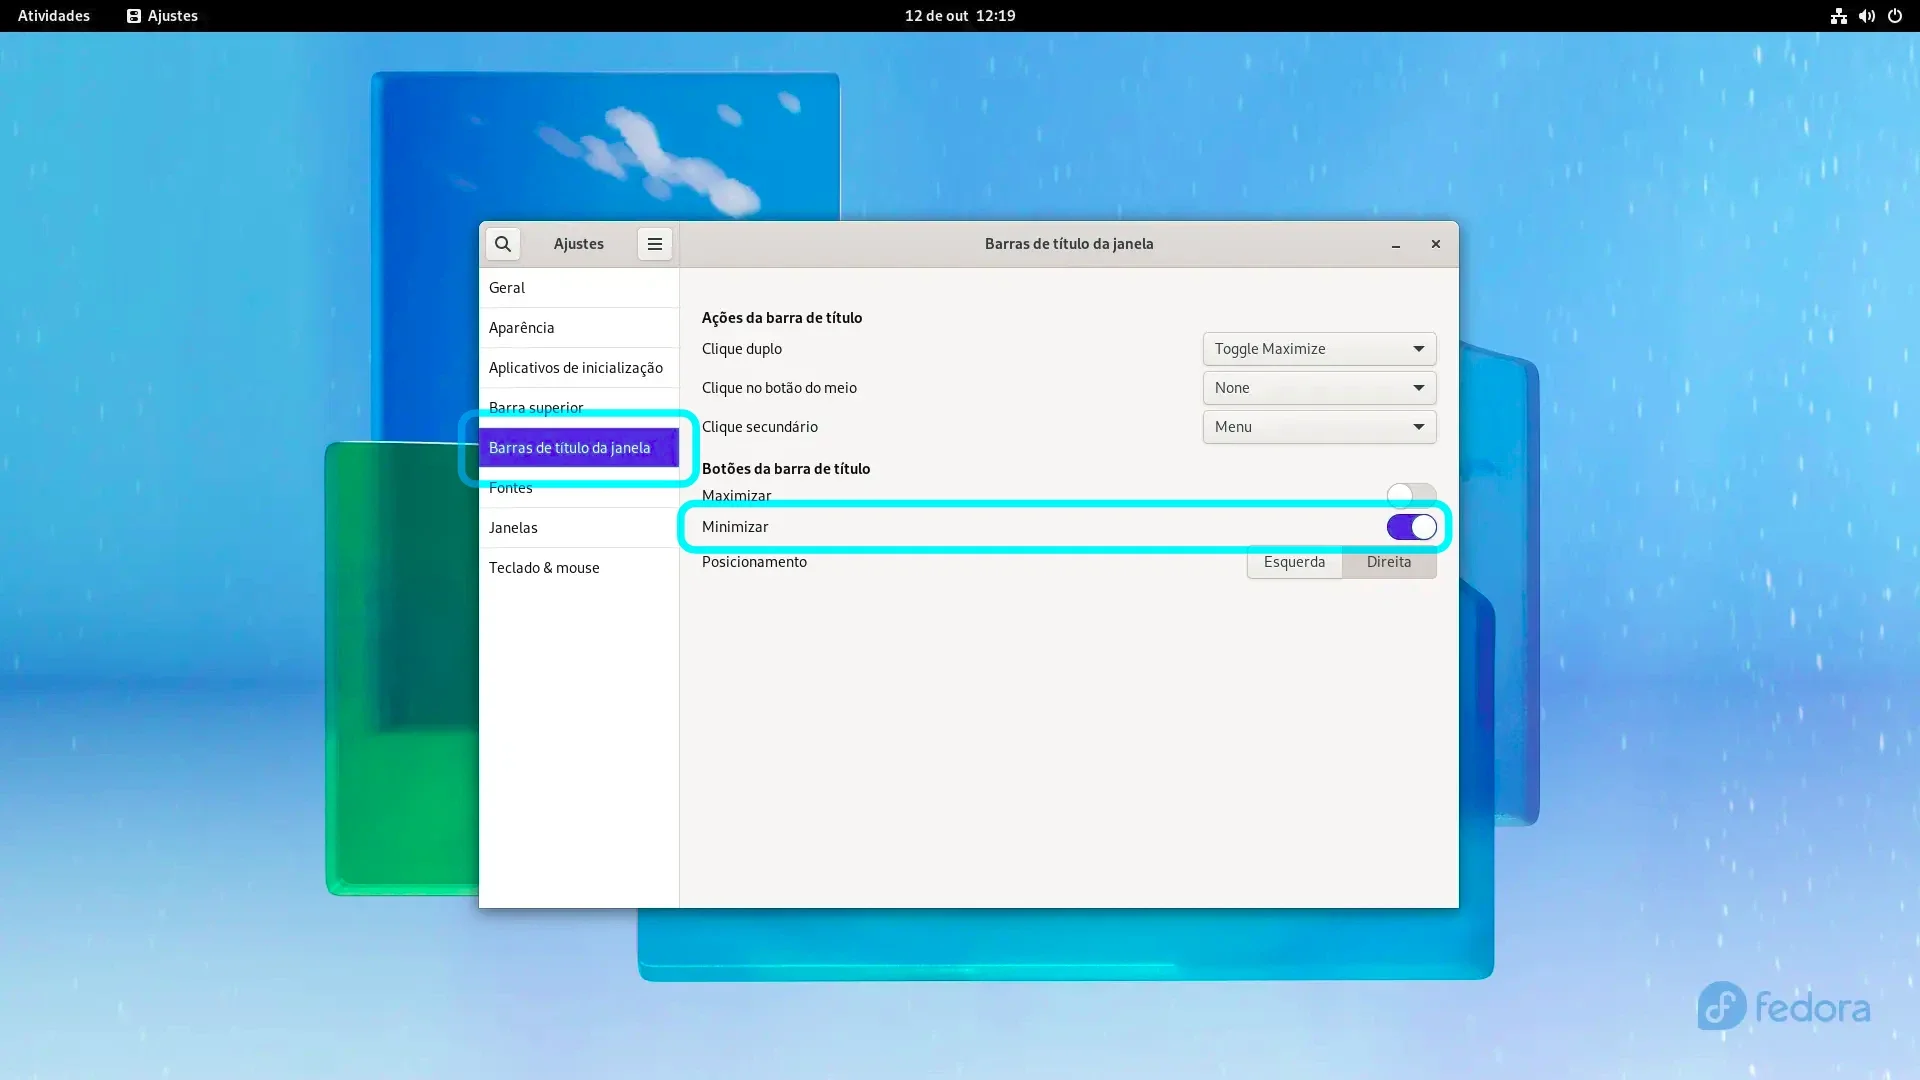Screen dimensions: 1920x1080
Task: Open the Ajustes app menu in top bar
Action: coord(162,16)
